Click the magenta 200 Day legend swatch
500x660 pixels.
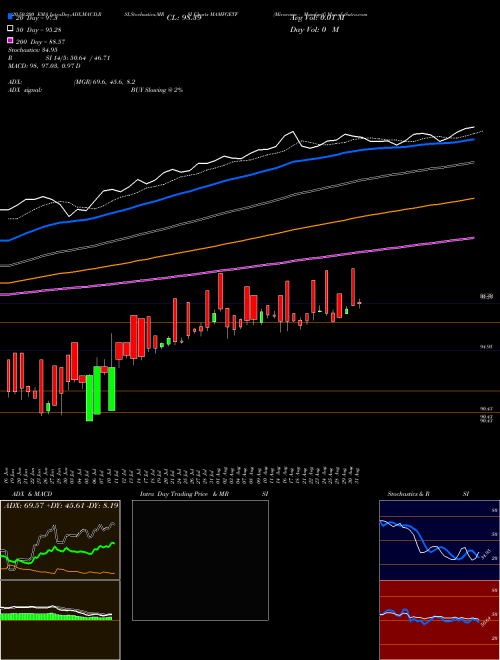[x=11, y=40]
